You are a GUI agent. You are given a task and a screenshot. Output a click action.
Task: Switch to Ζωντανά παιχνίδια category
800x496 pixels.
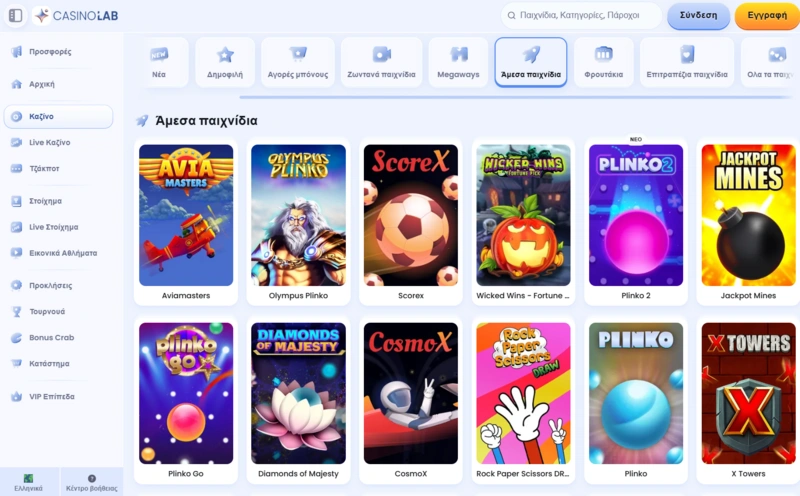[382, 62]
